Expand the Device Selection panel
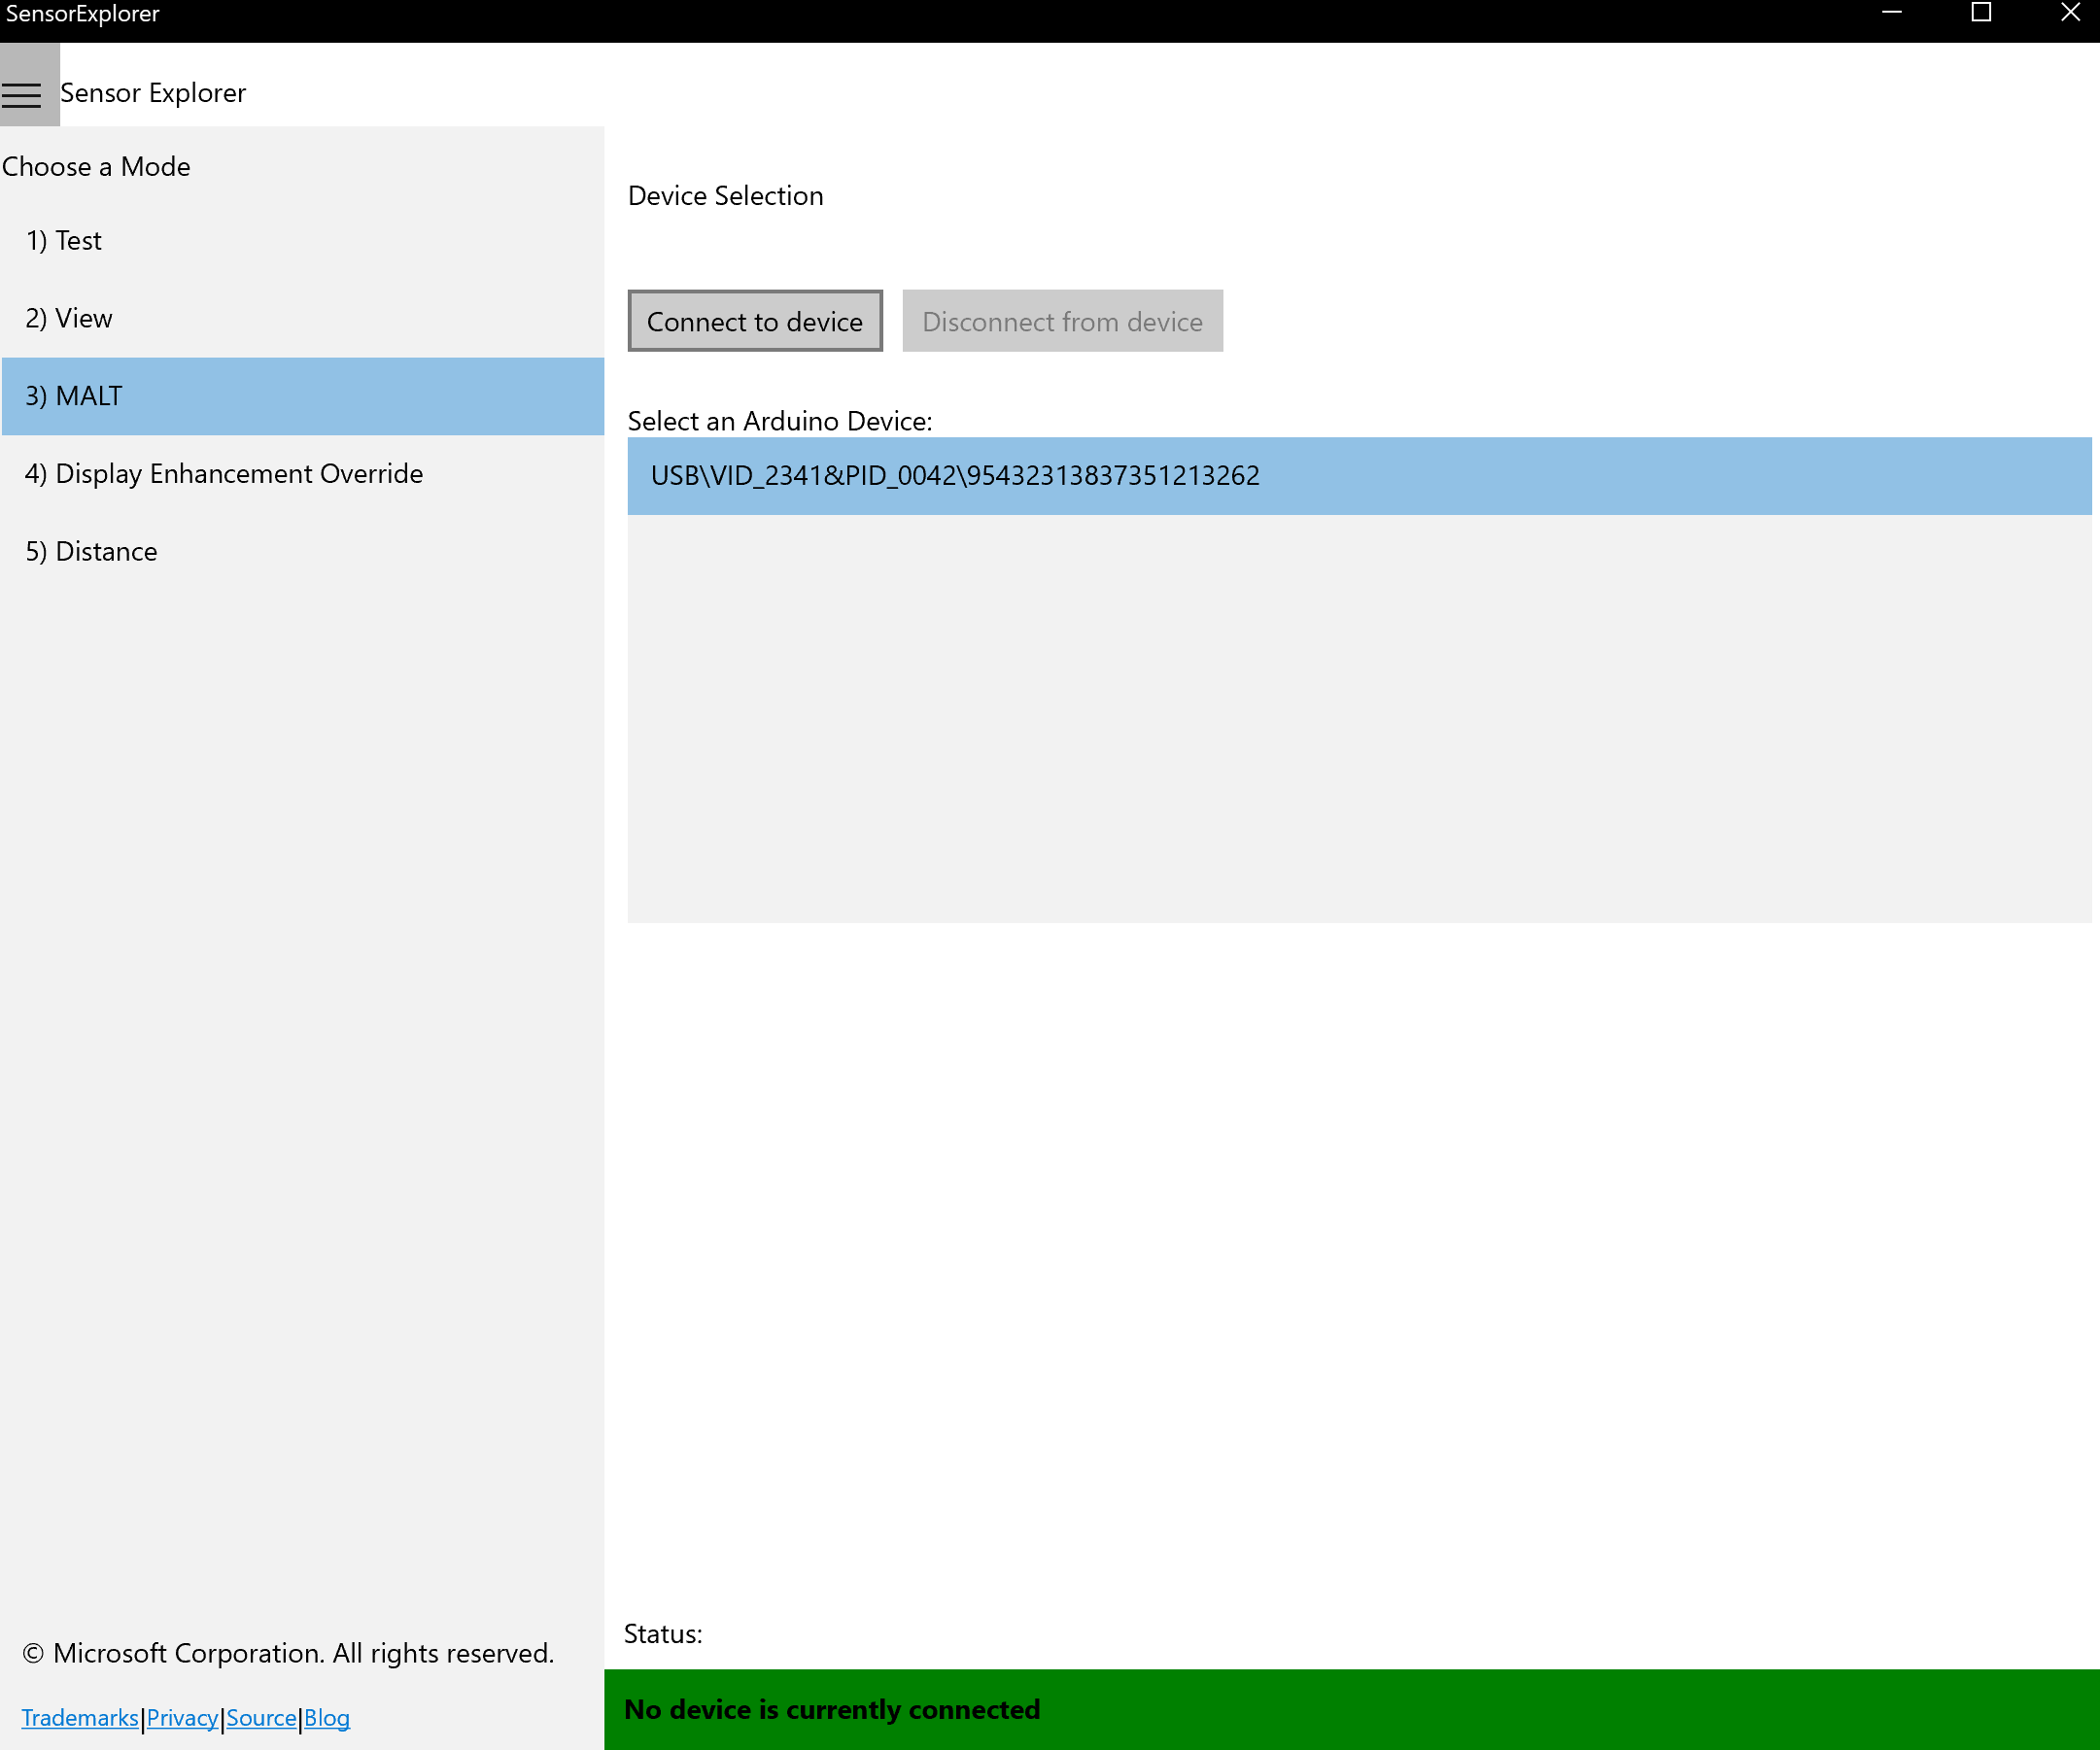This screenshot has width=2100, height=1750. pos(727,195)
